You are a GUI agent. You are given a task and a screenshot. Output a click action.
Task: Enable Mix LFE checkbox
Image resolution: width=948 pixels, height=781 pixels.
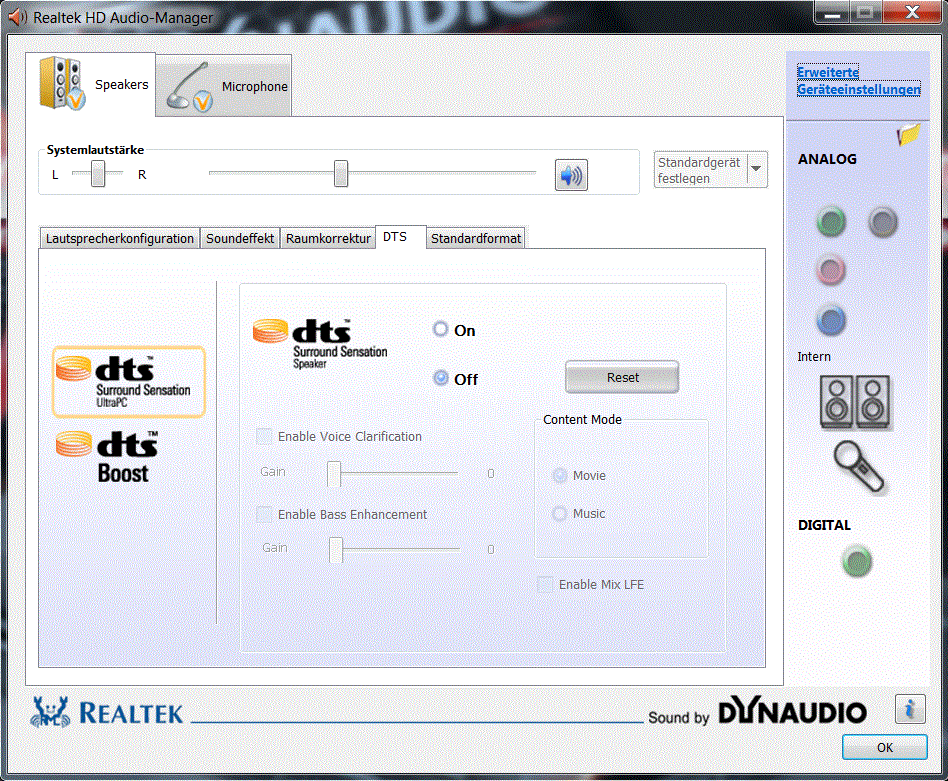point(545,585)
